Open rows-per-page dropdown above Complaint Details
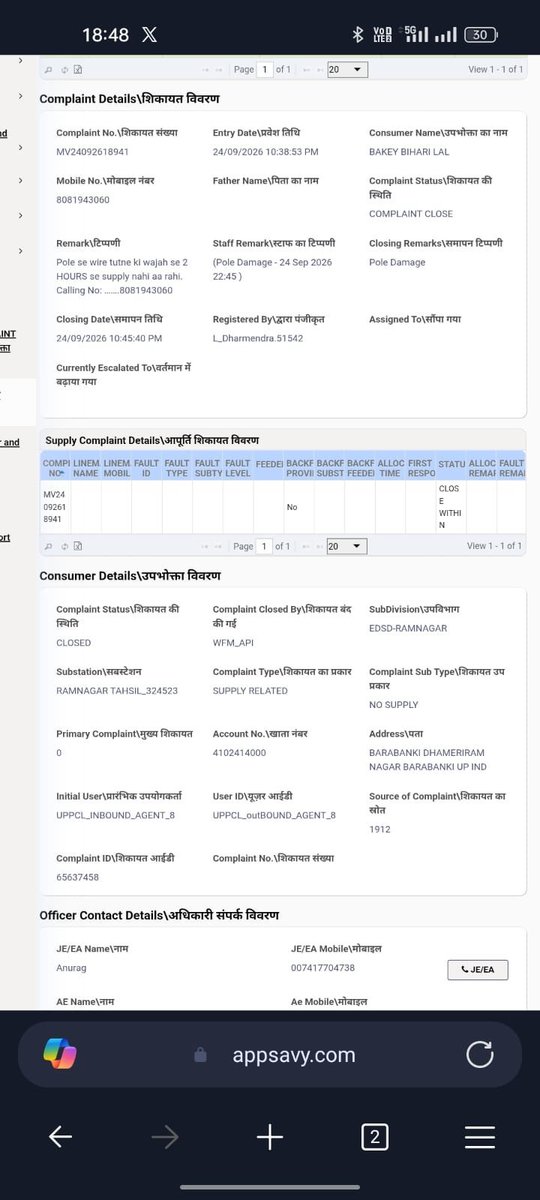 click(346, 69)
